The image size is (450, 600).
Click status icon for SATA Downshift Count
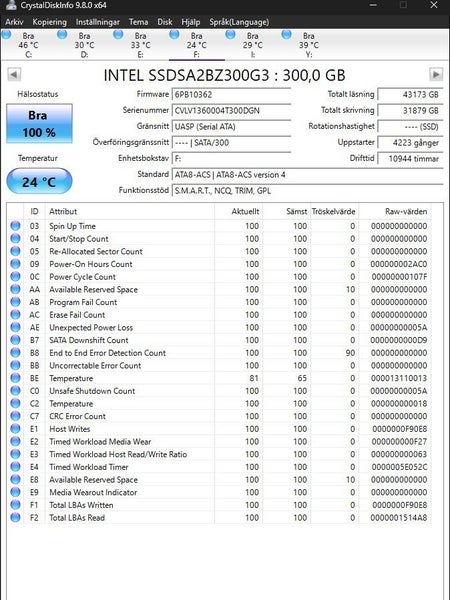pos(15,340)
